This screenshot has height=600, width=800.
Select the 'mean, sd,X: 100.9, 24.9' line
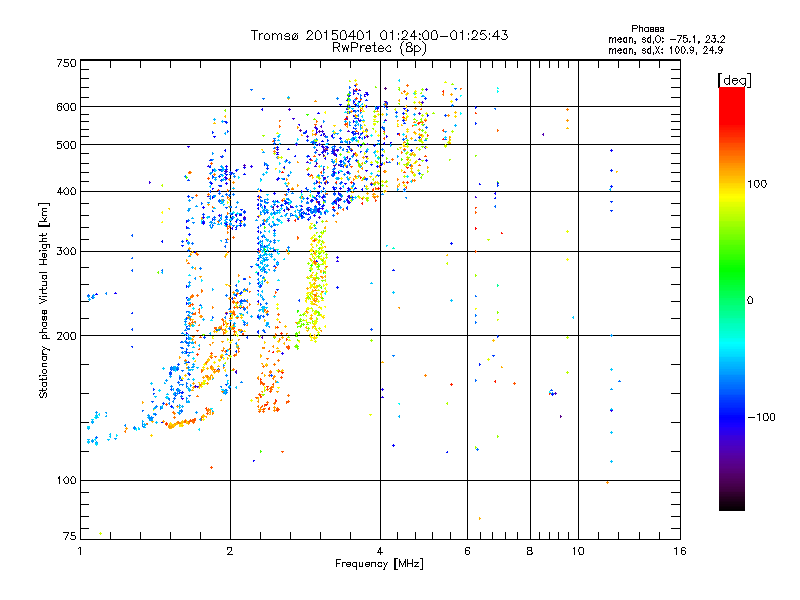pos(665,50)
